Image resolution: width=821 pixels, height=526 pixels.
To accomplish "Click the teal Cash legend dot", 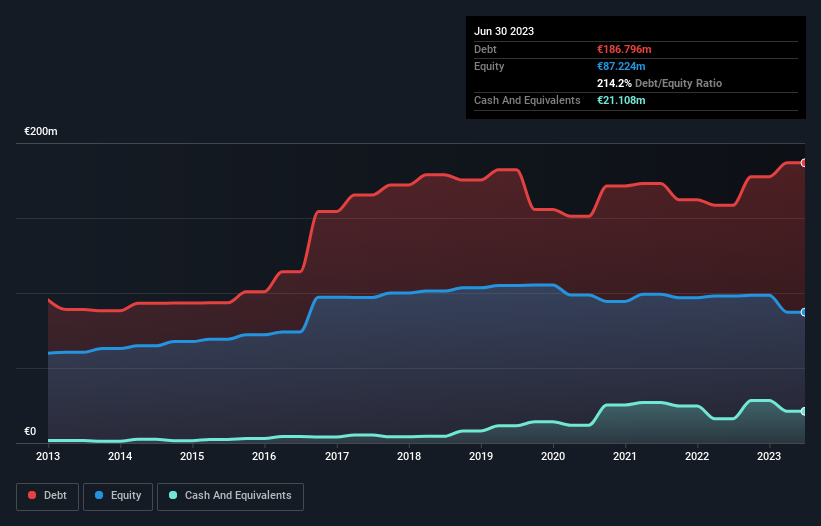I will click(x=173, y=495).
